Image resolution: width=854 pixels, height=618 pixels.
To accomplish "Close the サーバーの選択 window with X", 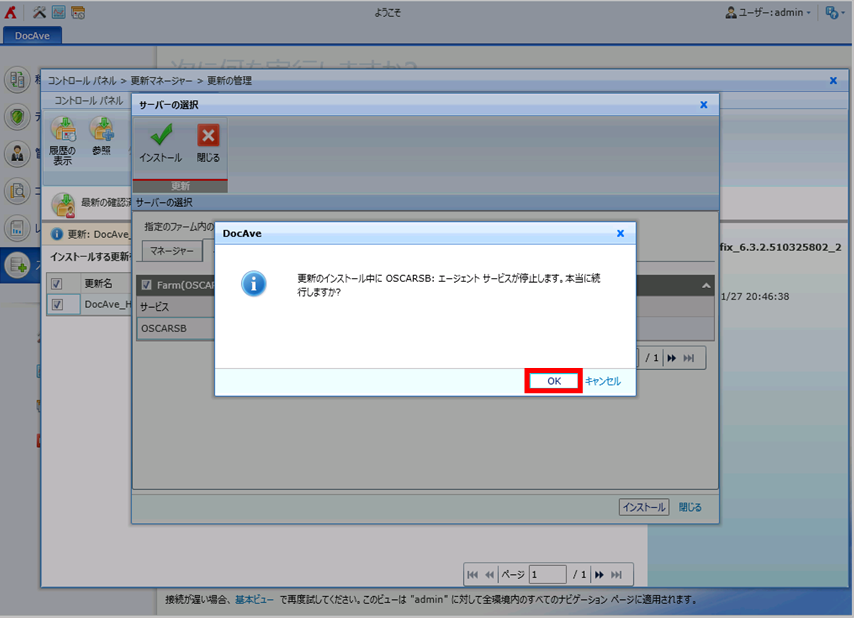I will (x=704, y=105).
